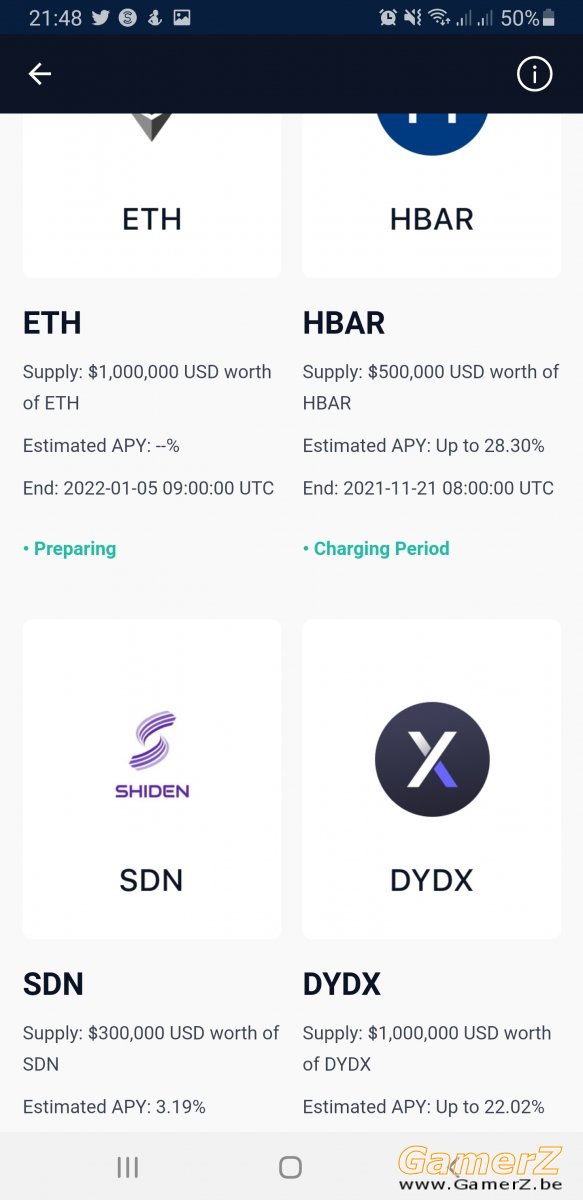
Task: Select the HBAR heading text
Action: coord(344,323)
